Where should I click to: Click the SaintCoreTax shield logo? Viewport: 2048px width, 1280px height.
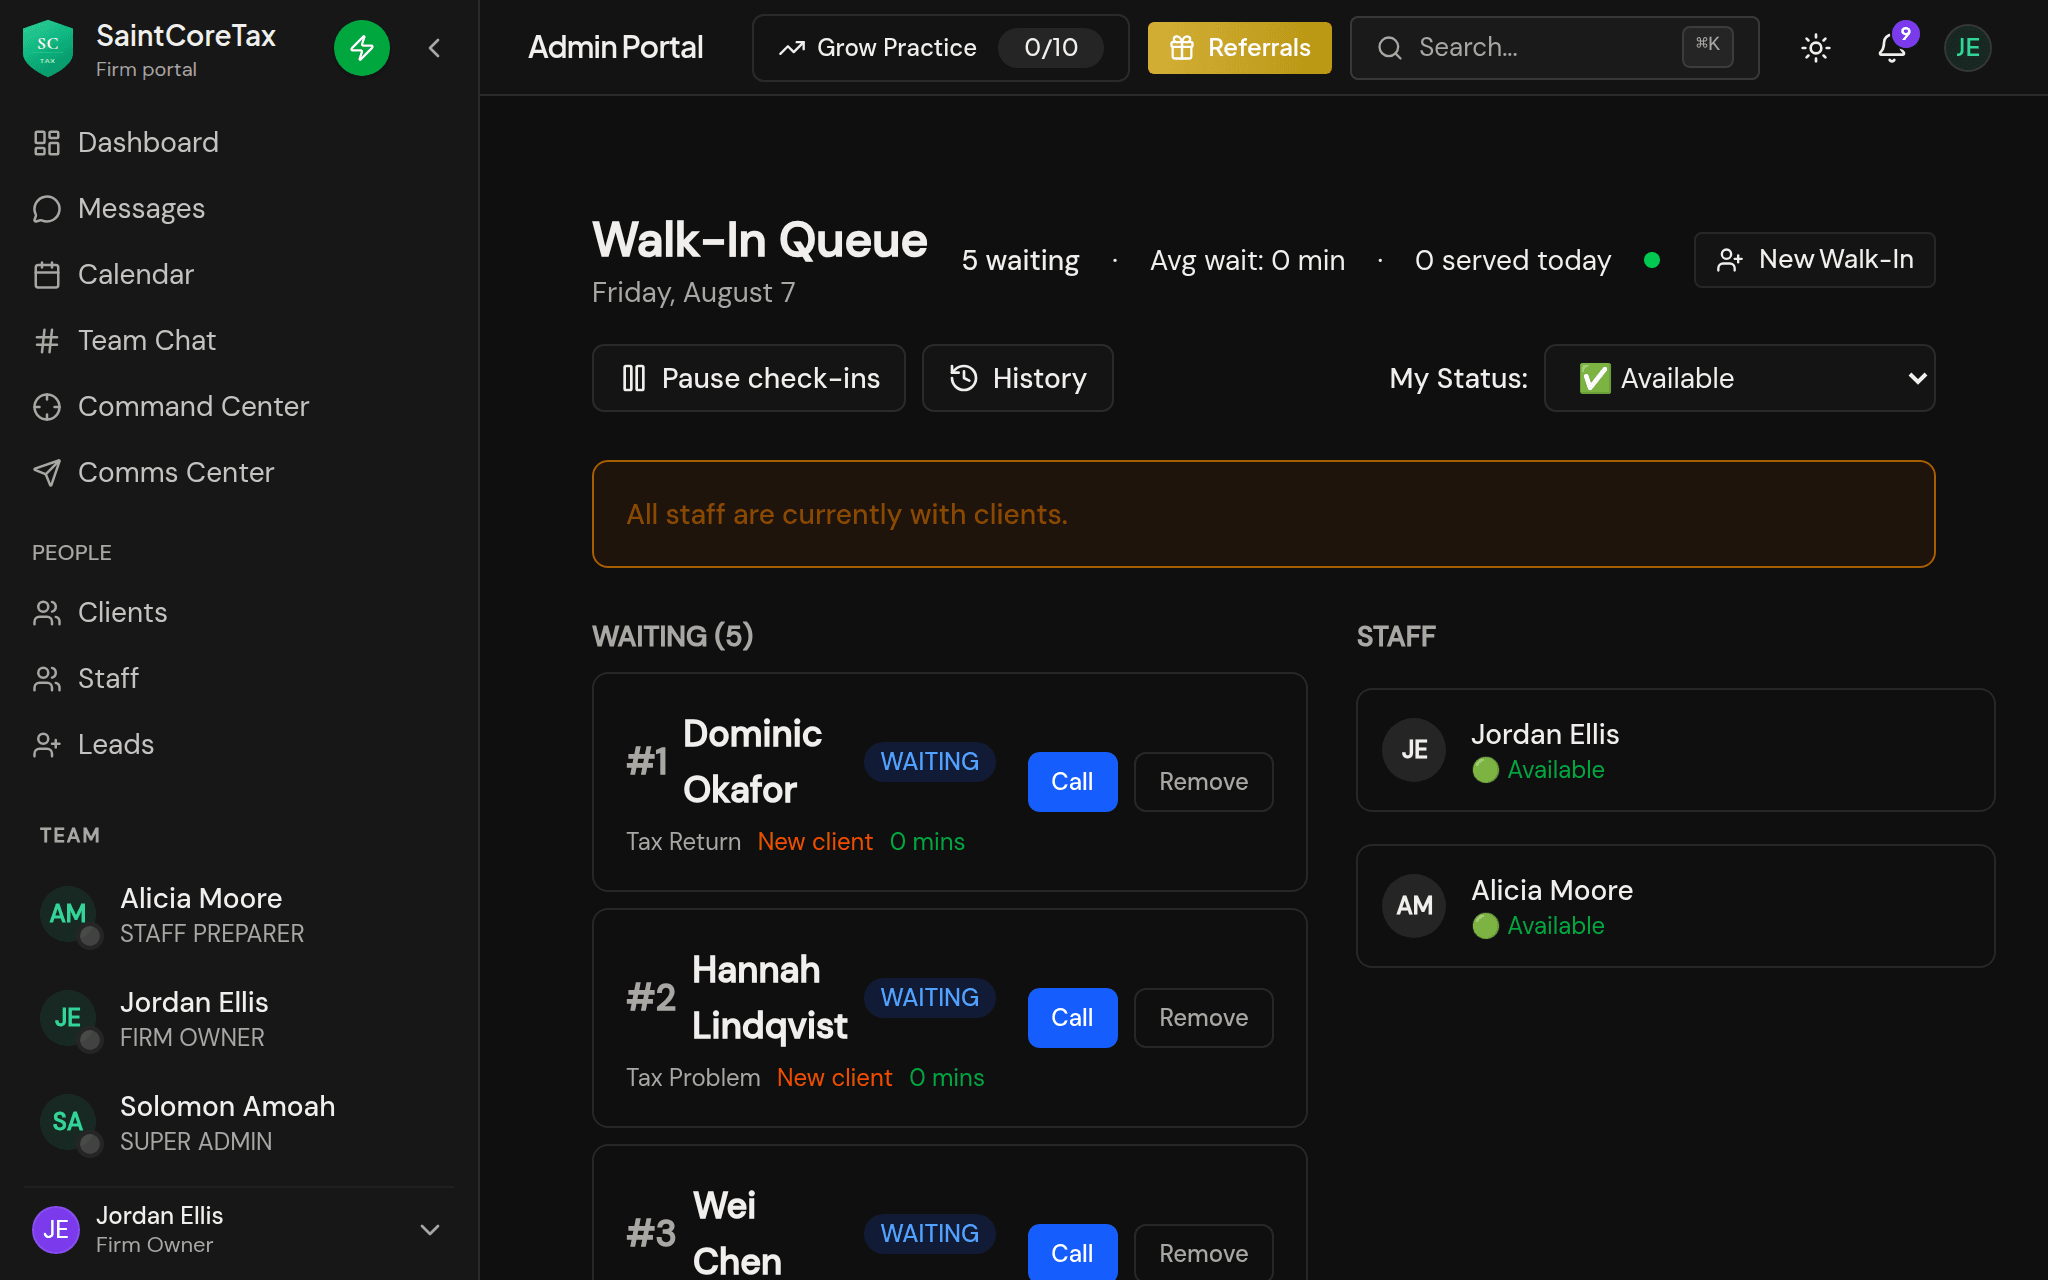(47, 48)
